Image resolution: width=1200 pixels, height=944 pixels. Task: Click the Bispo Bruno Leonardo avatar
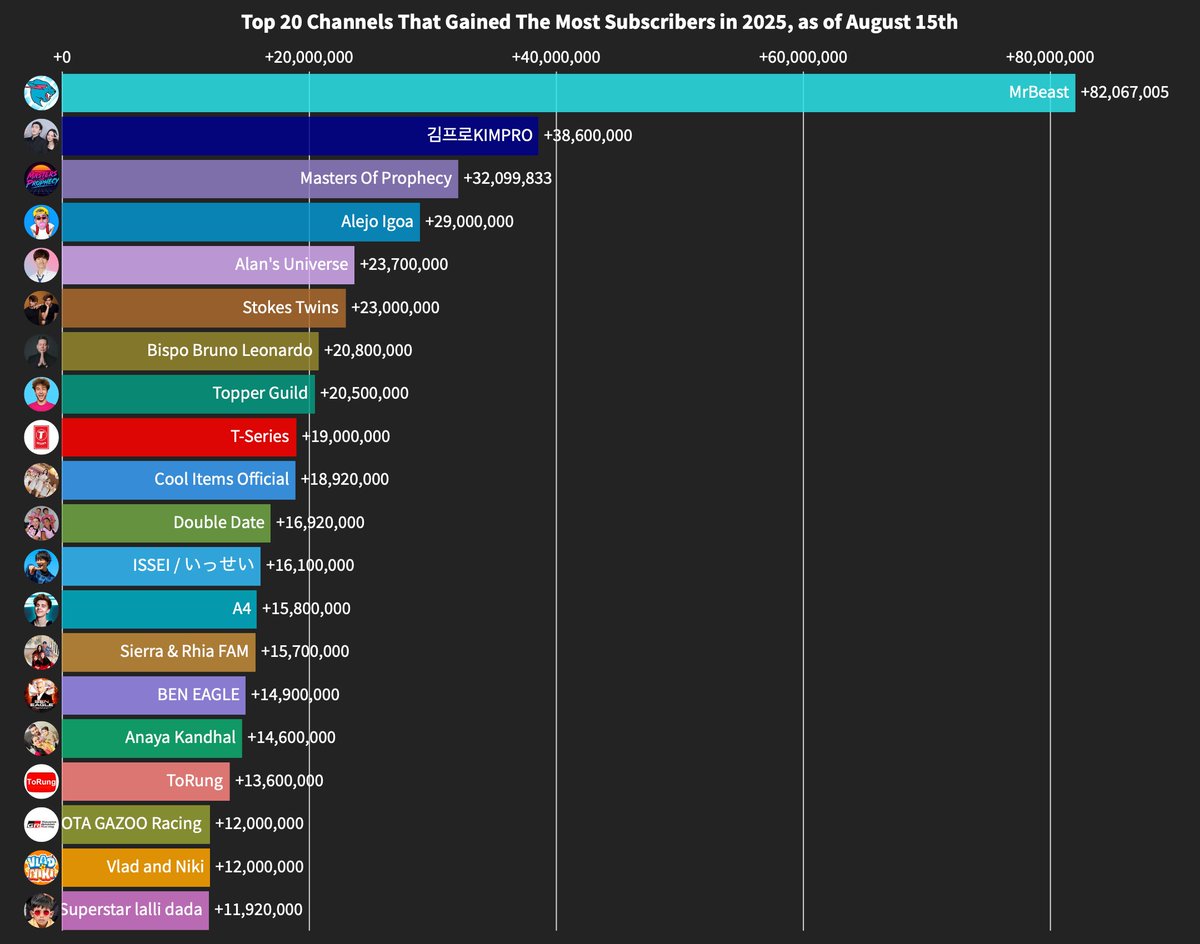pyautogui.click(x=41, y=351)
